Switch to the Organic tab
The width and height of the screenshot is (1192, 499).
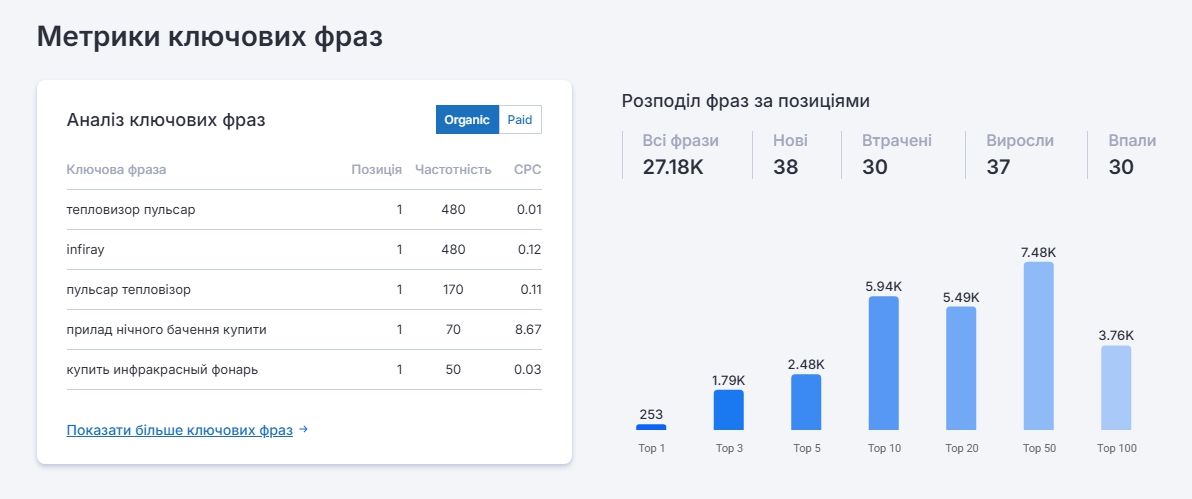click(x=467, y=120)
